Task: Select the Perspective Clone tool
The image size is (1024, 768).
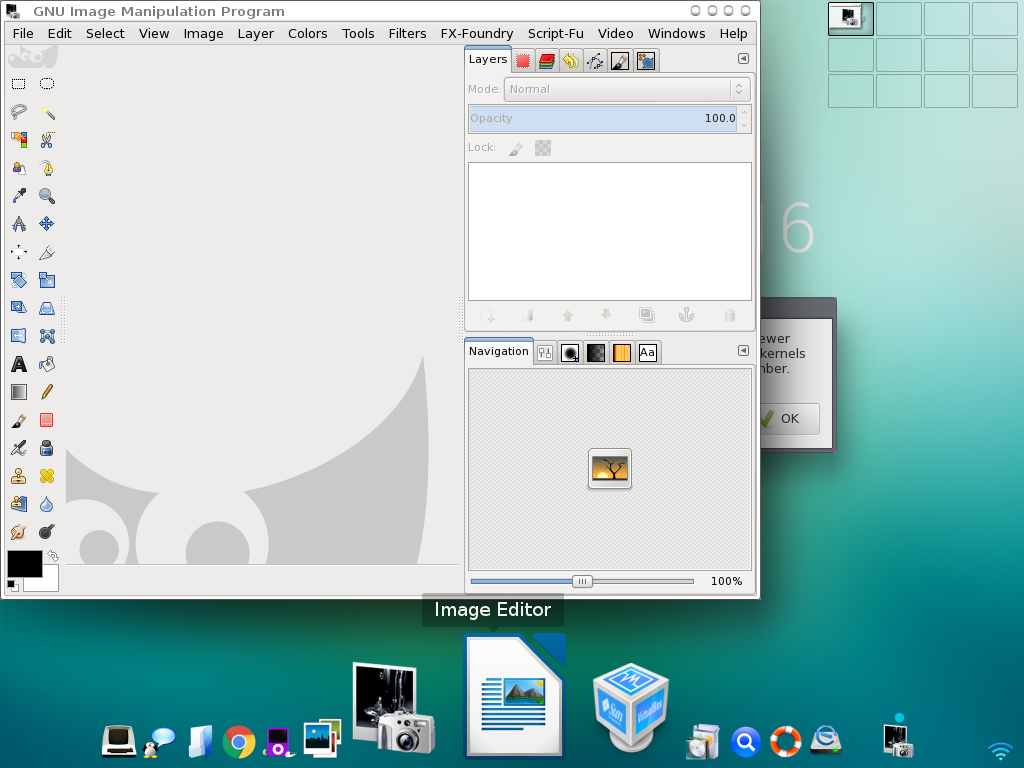Action: [x=19, y=504]
